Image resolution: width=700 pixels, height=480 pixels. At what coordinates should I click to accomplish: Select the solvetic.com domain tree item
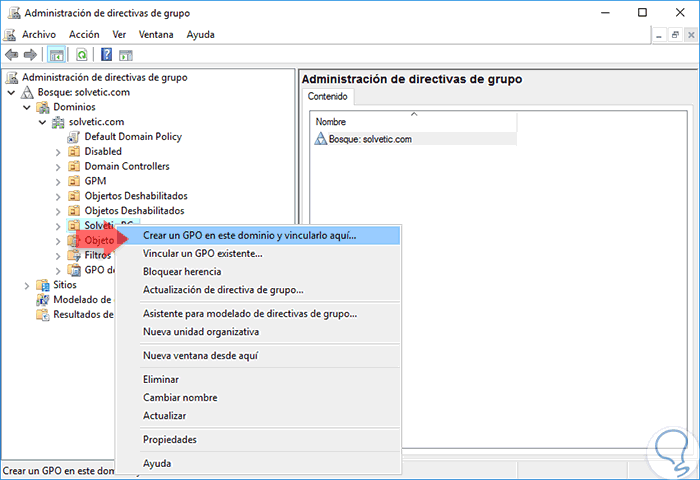pos(96,122)
